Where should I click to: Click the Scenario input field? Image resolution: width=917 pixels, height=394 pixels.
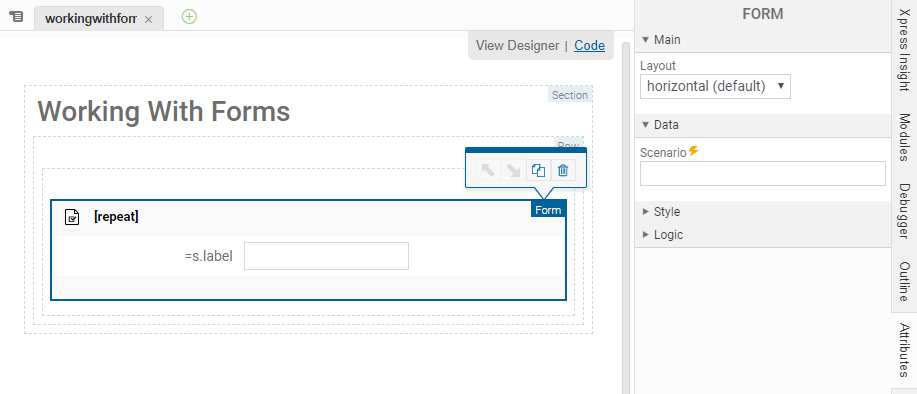[x=763, y=174]
